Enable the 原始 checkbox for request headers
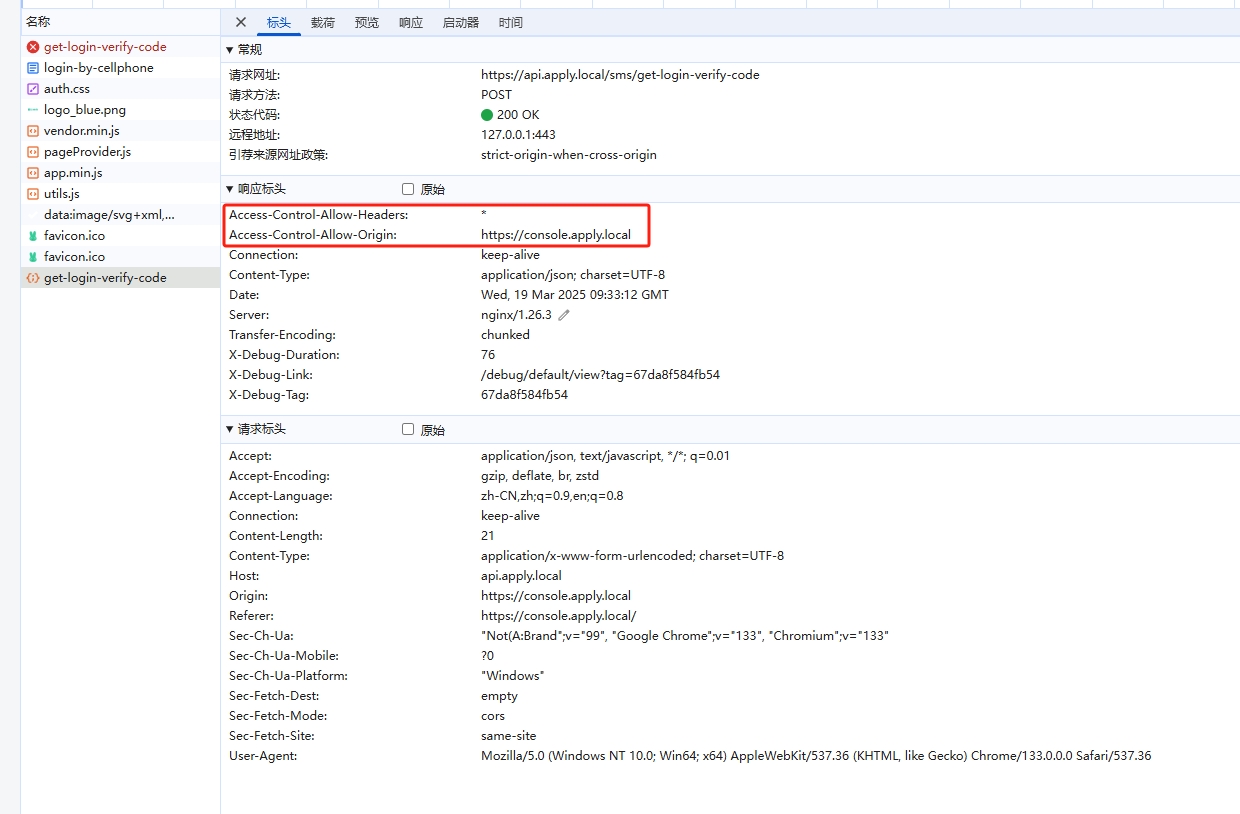The image size is (1240, 814). (x=408, y=429)
